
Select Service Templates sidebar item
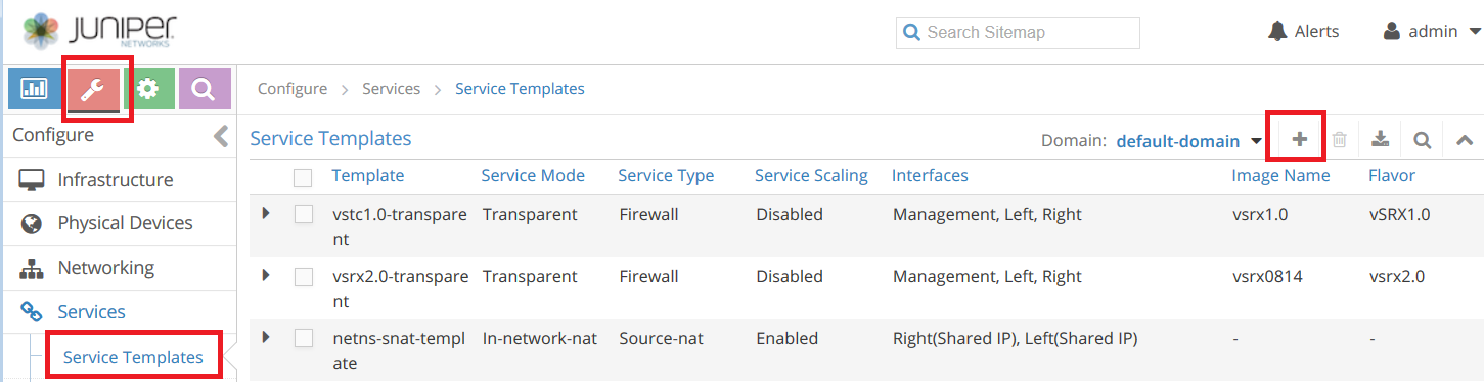coord(133,357)
